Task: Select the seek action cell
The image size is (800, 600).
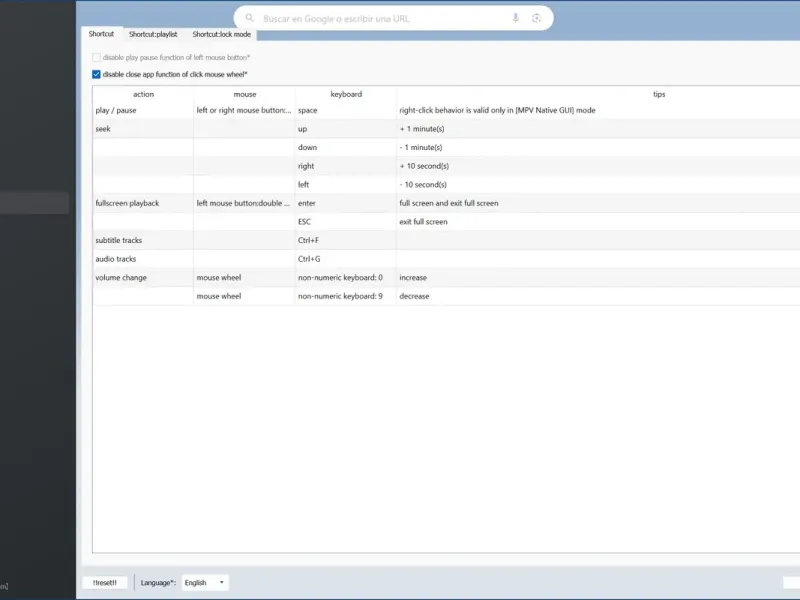Action: click(143, 129)
